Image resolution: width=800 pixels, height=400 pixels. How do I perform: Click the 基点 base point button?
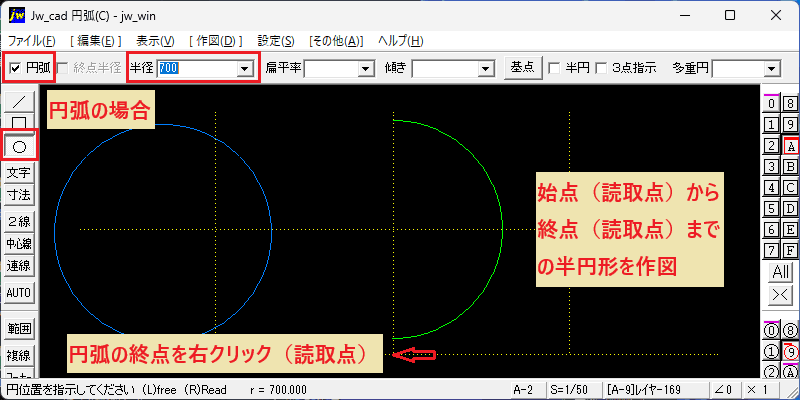(522, 67)
